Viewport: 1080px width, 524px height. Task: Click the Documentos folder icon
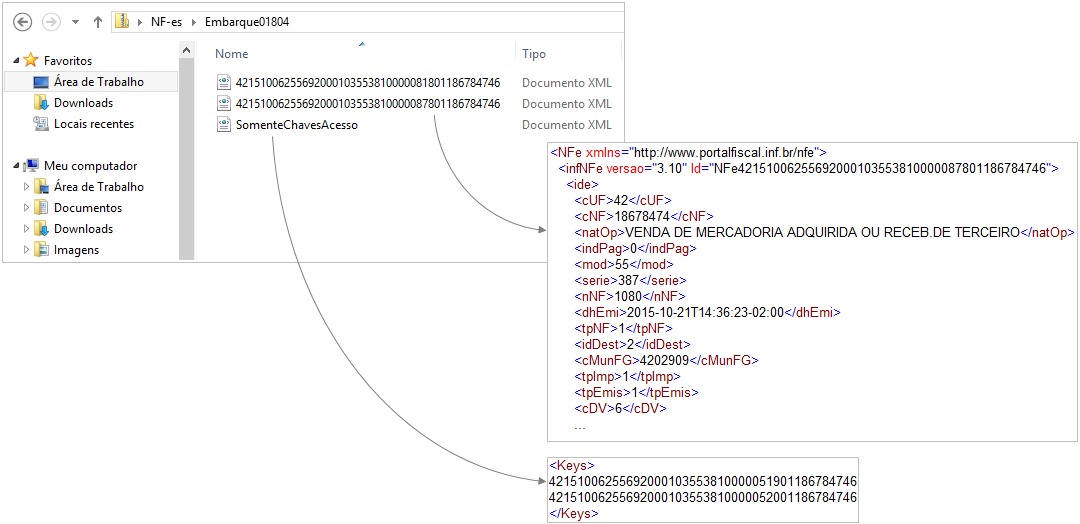click(41, 207)
